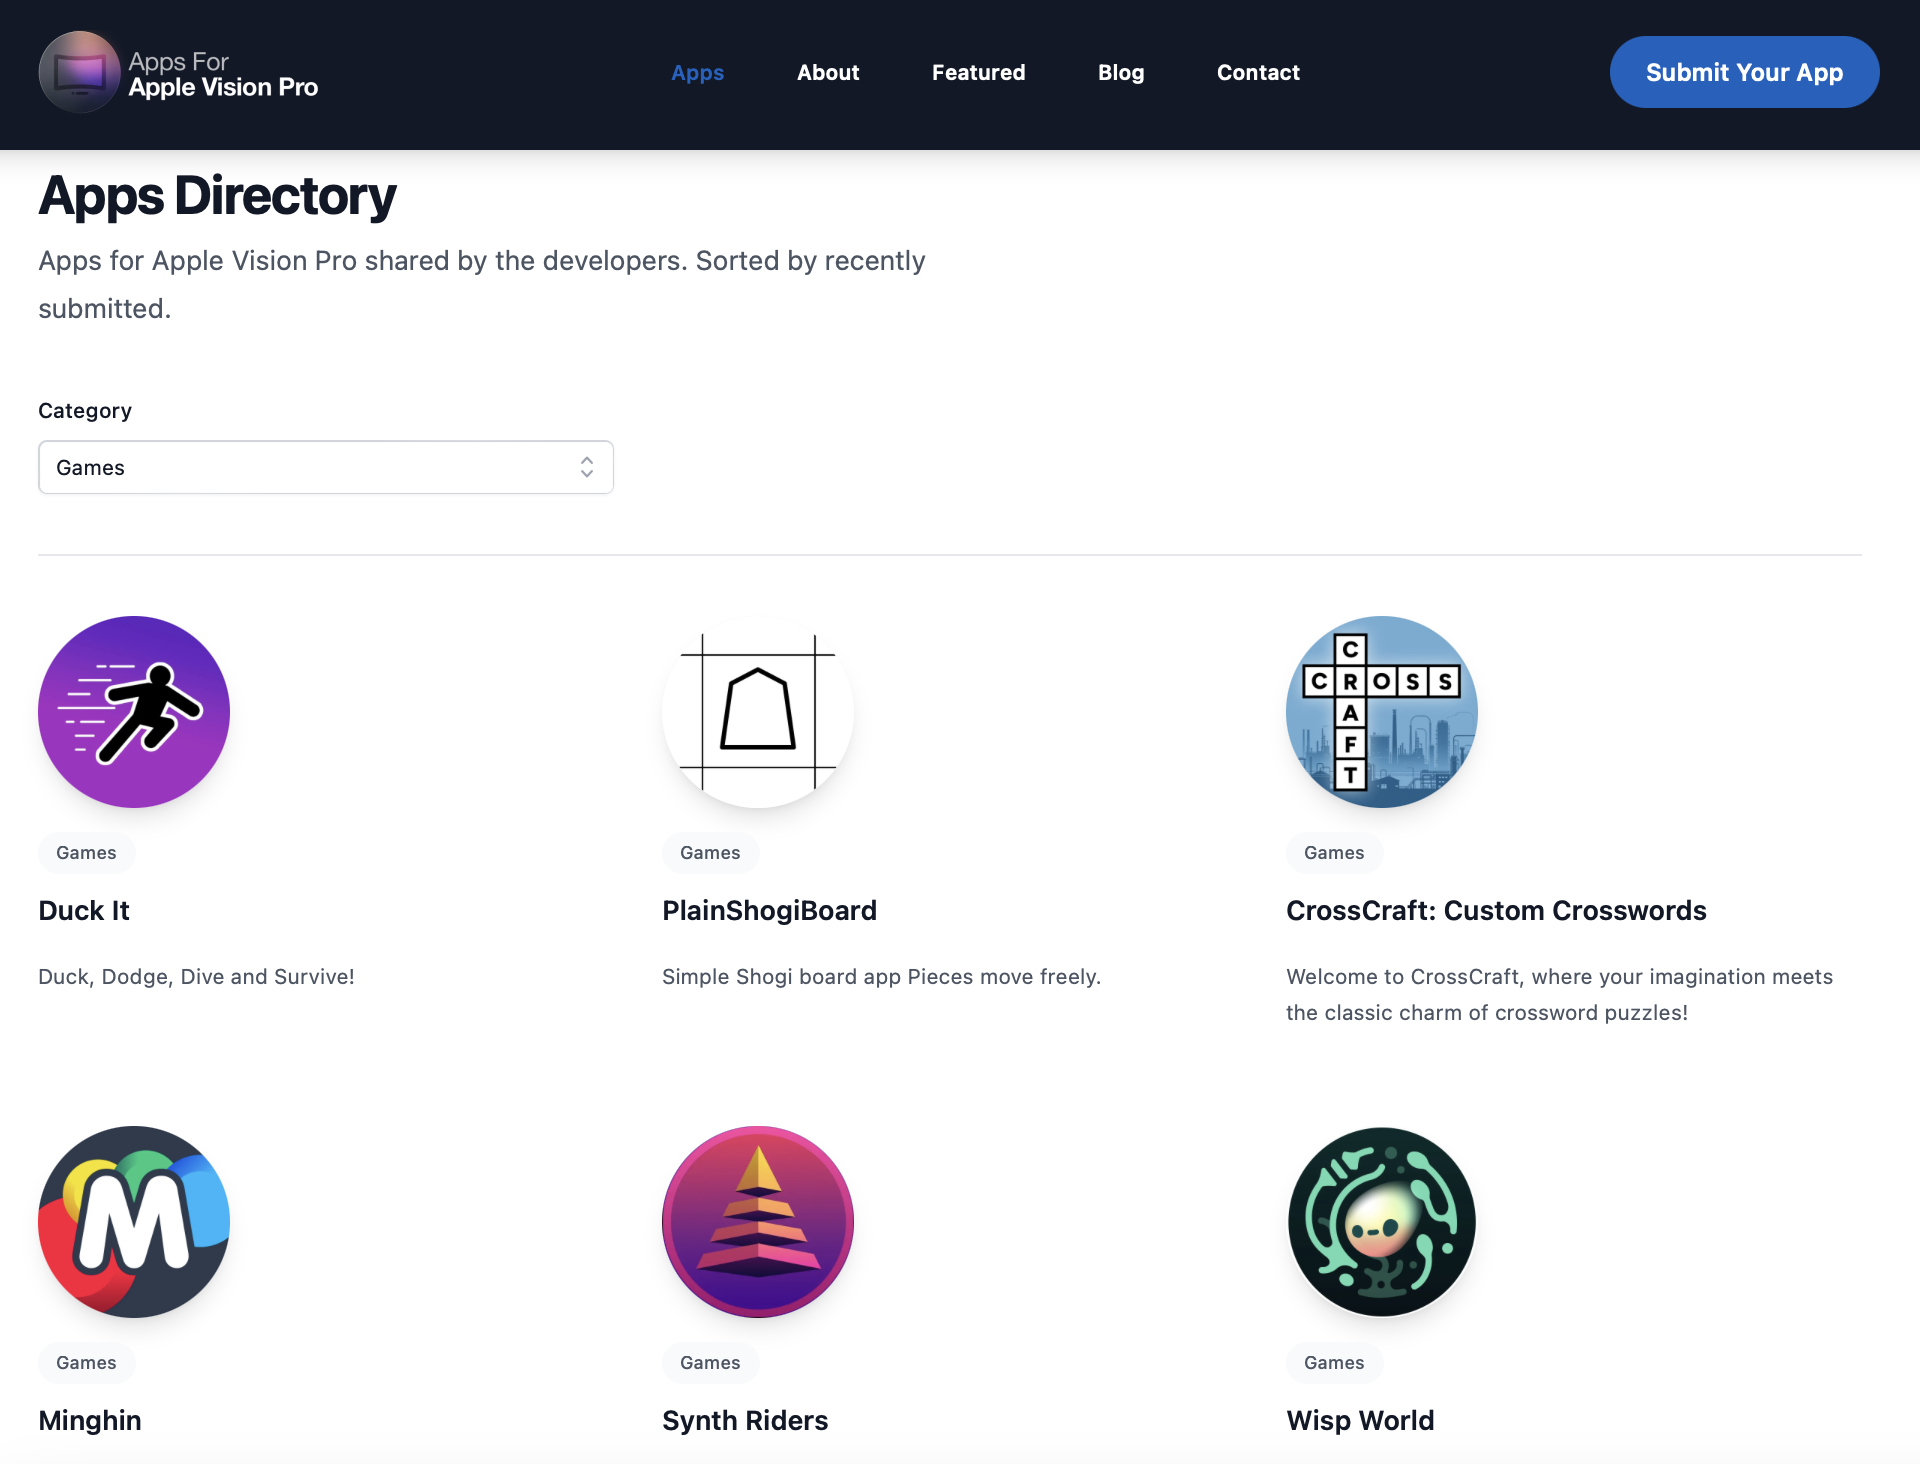Image resolution: width=1920 pixels, height=1464 pixels.
Task: Click the Apps For Apple Vision Pro logo icon
Action: point(79,72)
